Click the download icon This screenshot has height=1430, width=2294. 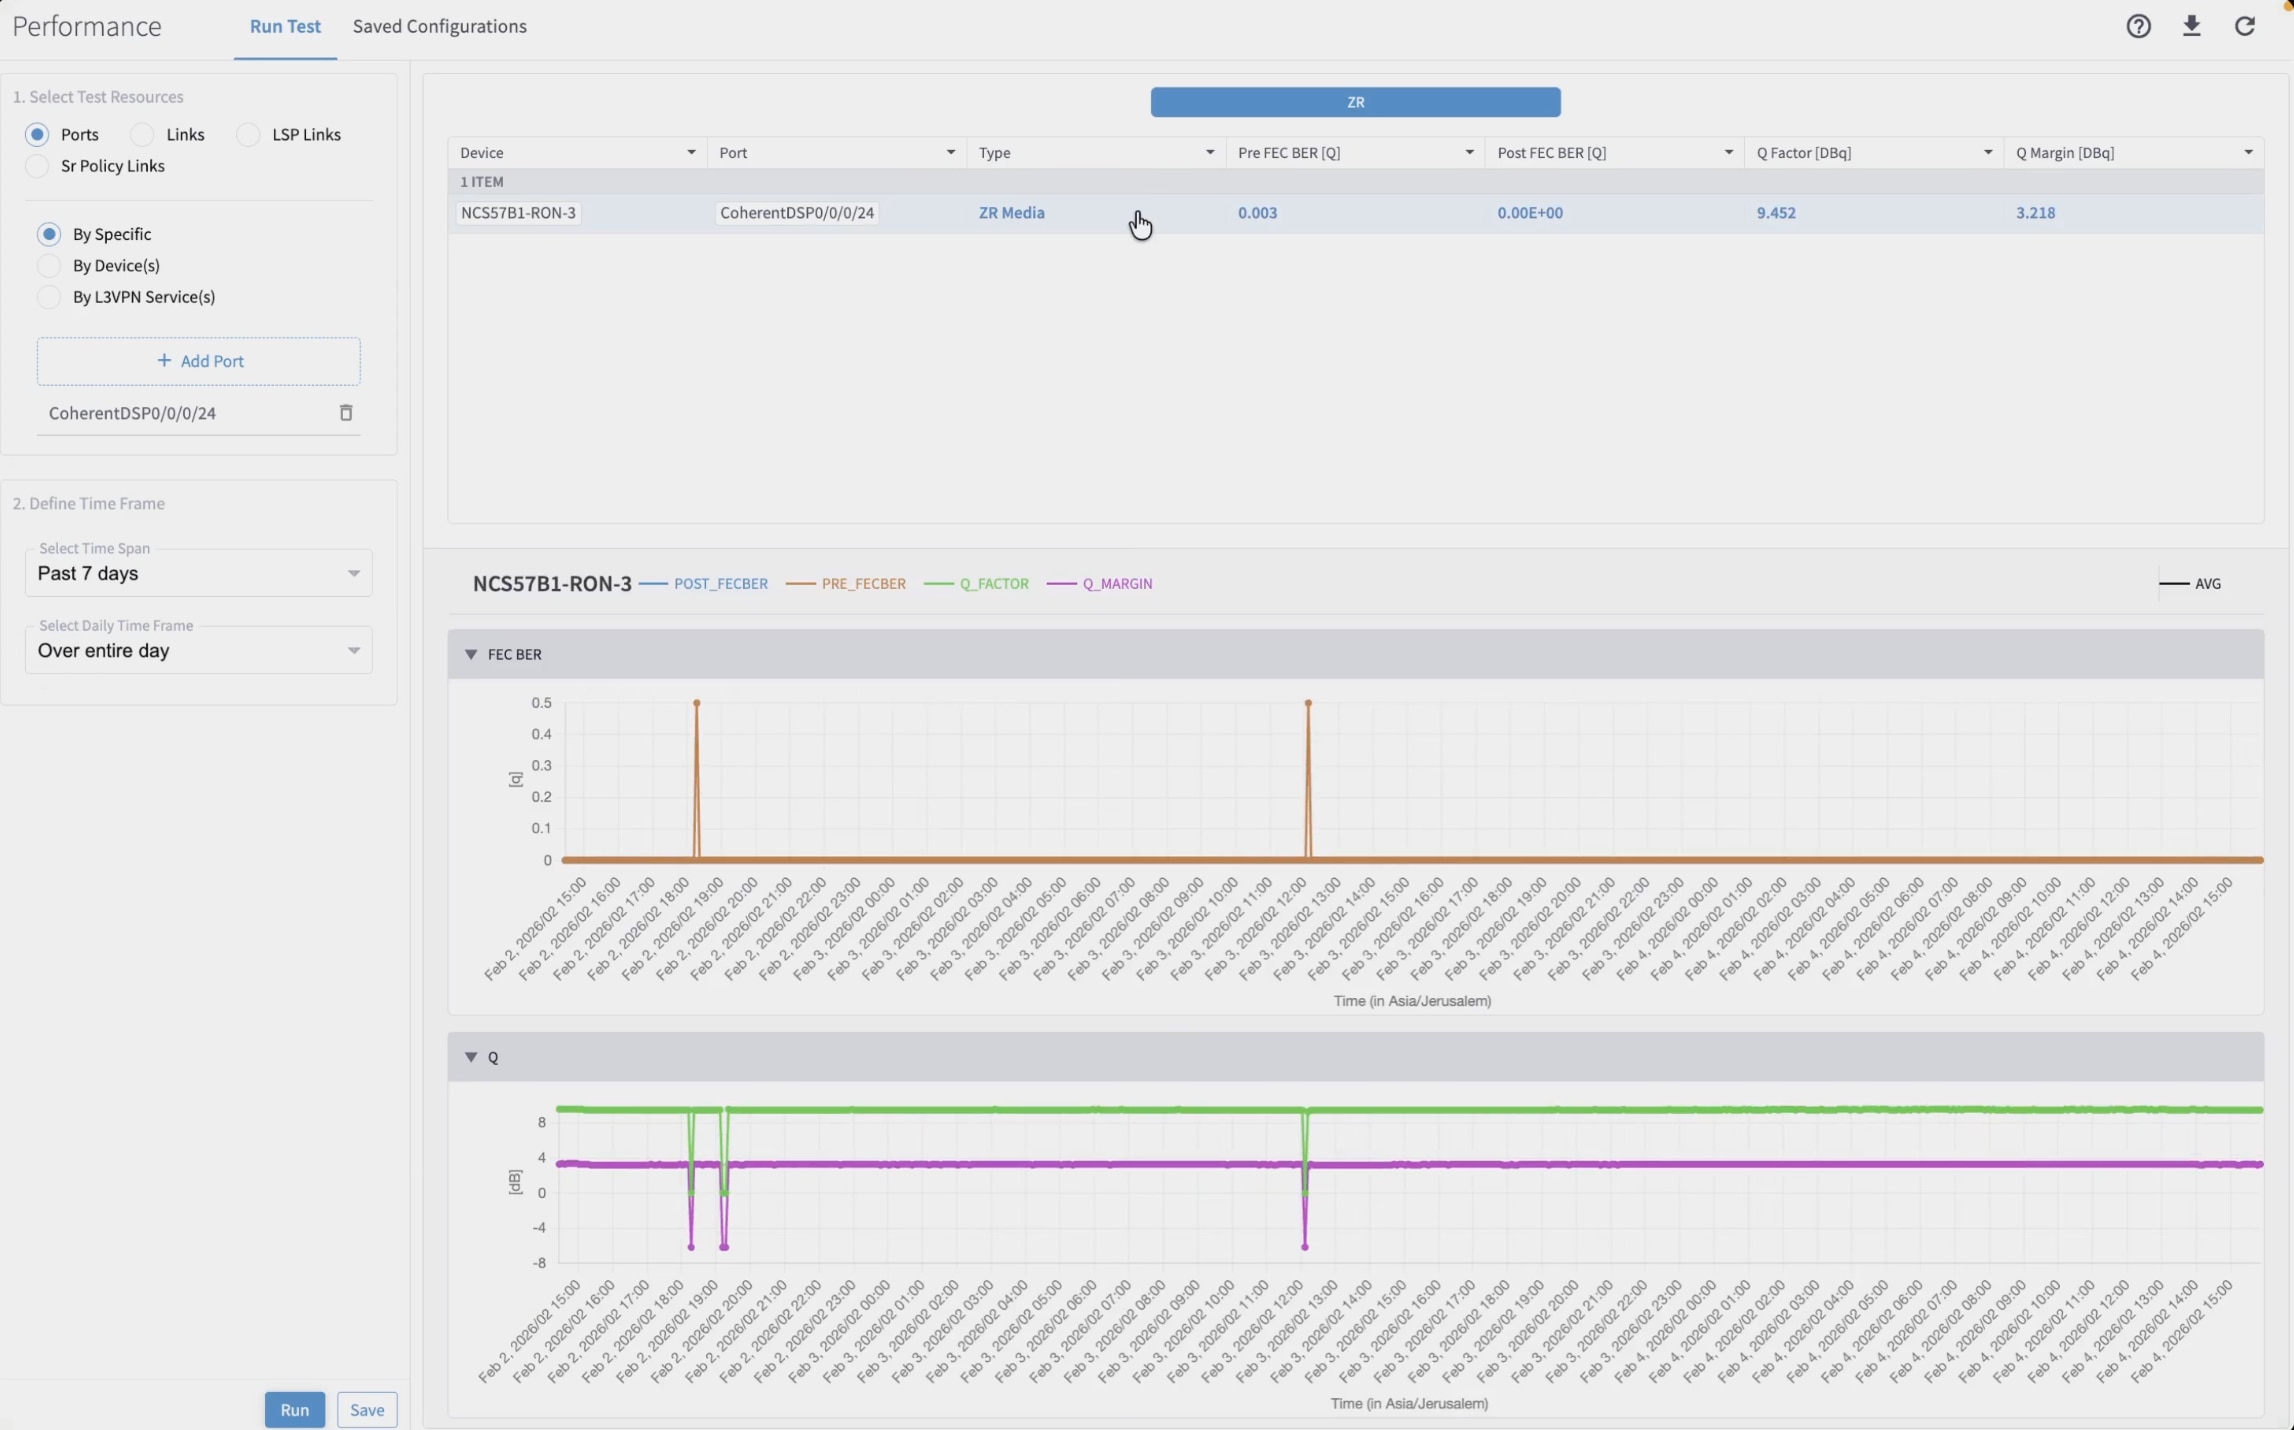(x=2191, y=26)
